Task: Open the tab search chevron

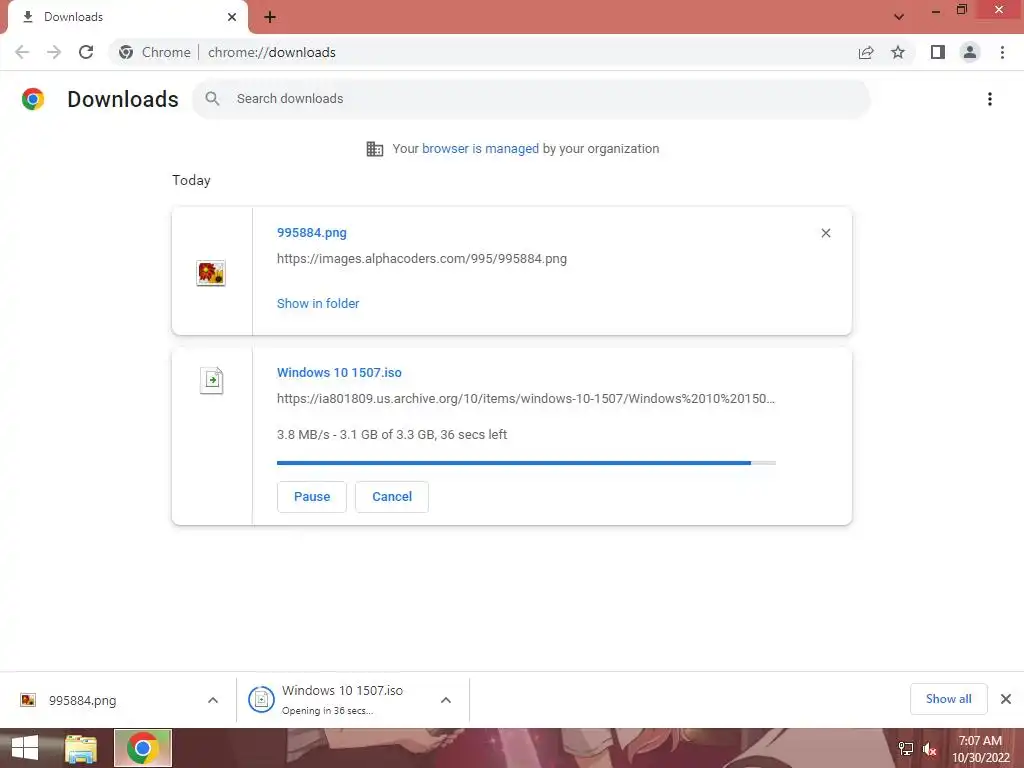Action: point(899,17)
